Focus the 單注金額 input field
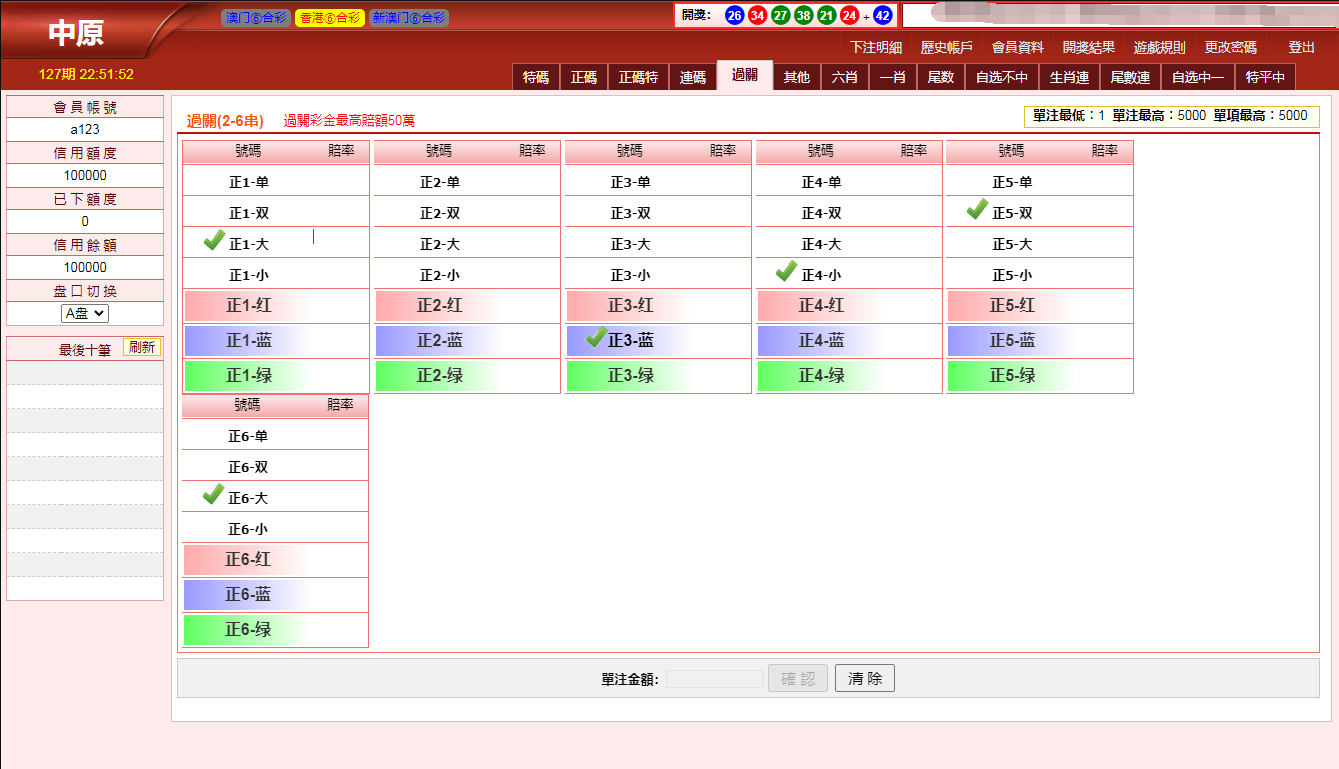 click(x=714, y=679)
